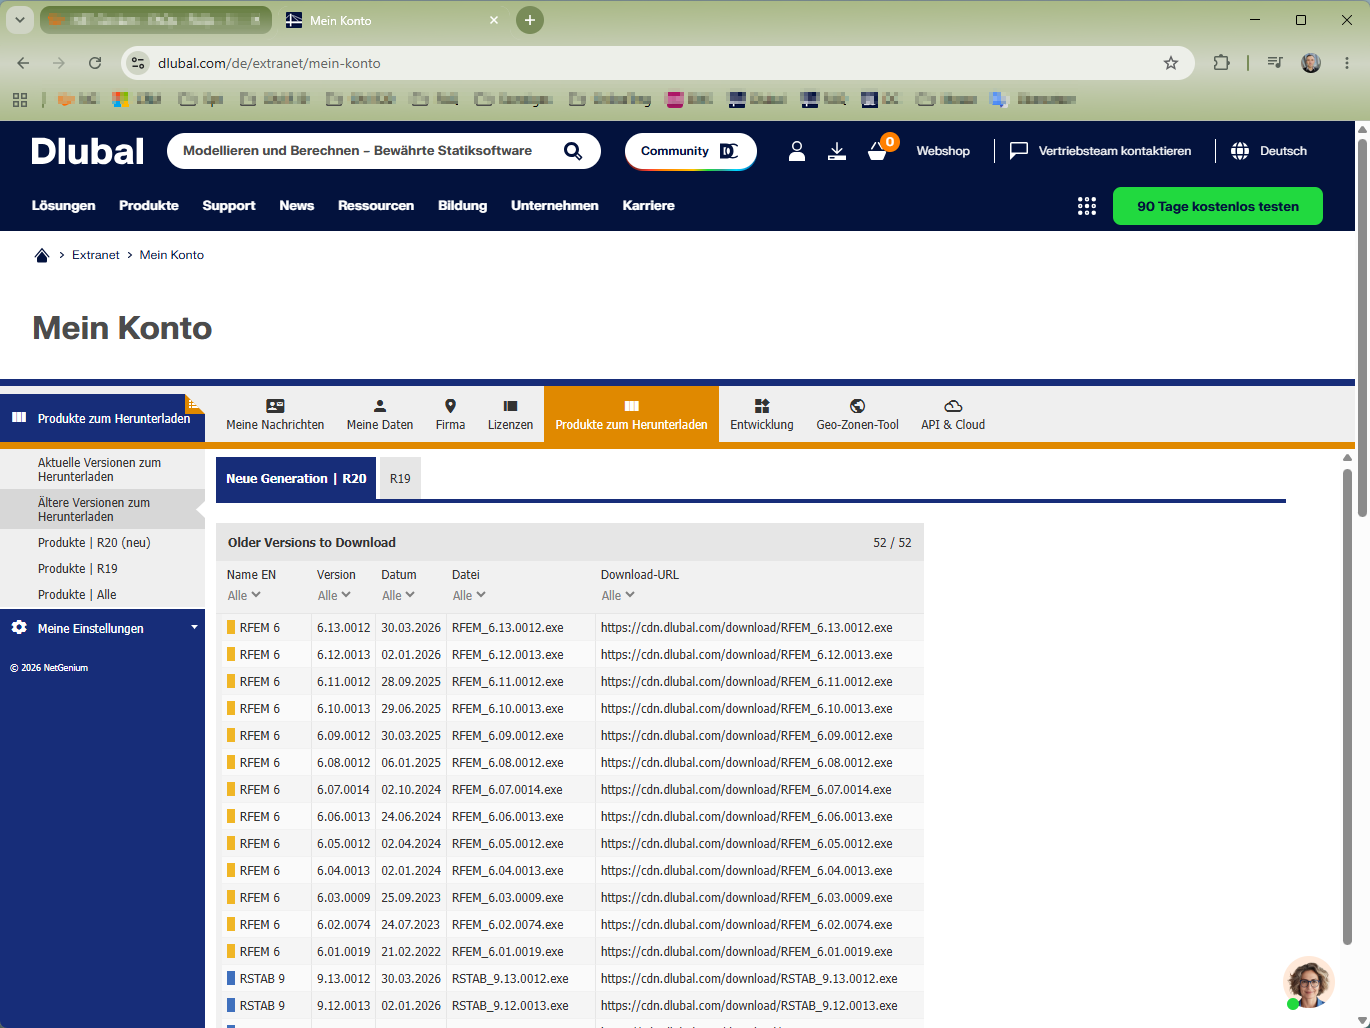The width and height of the screenshot is (1370, 1028).
Task: Click Vertriebsteam kontaktieren link
Action: point(1115,151)
